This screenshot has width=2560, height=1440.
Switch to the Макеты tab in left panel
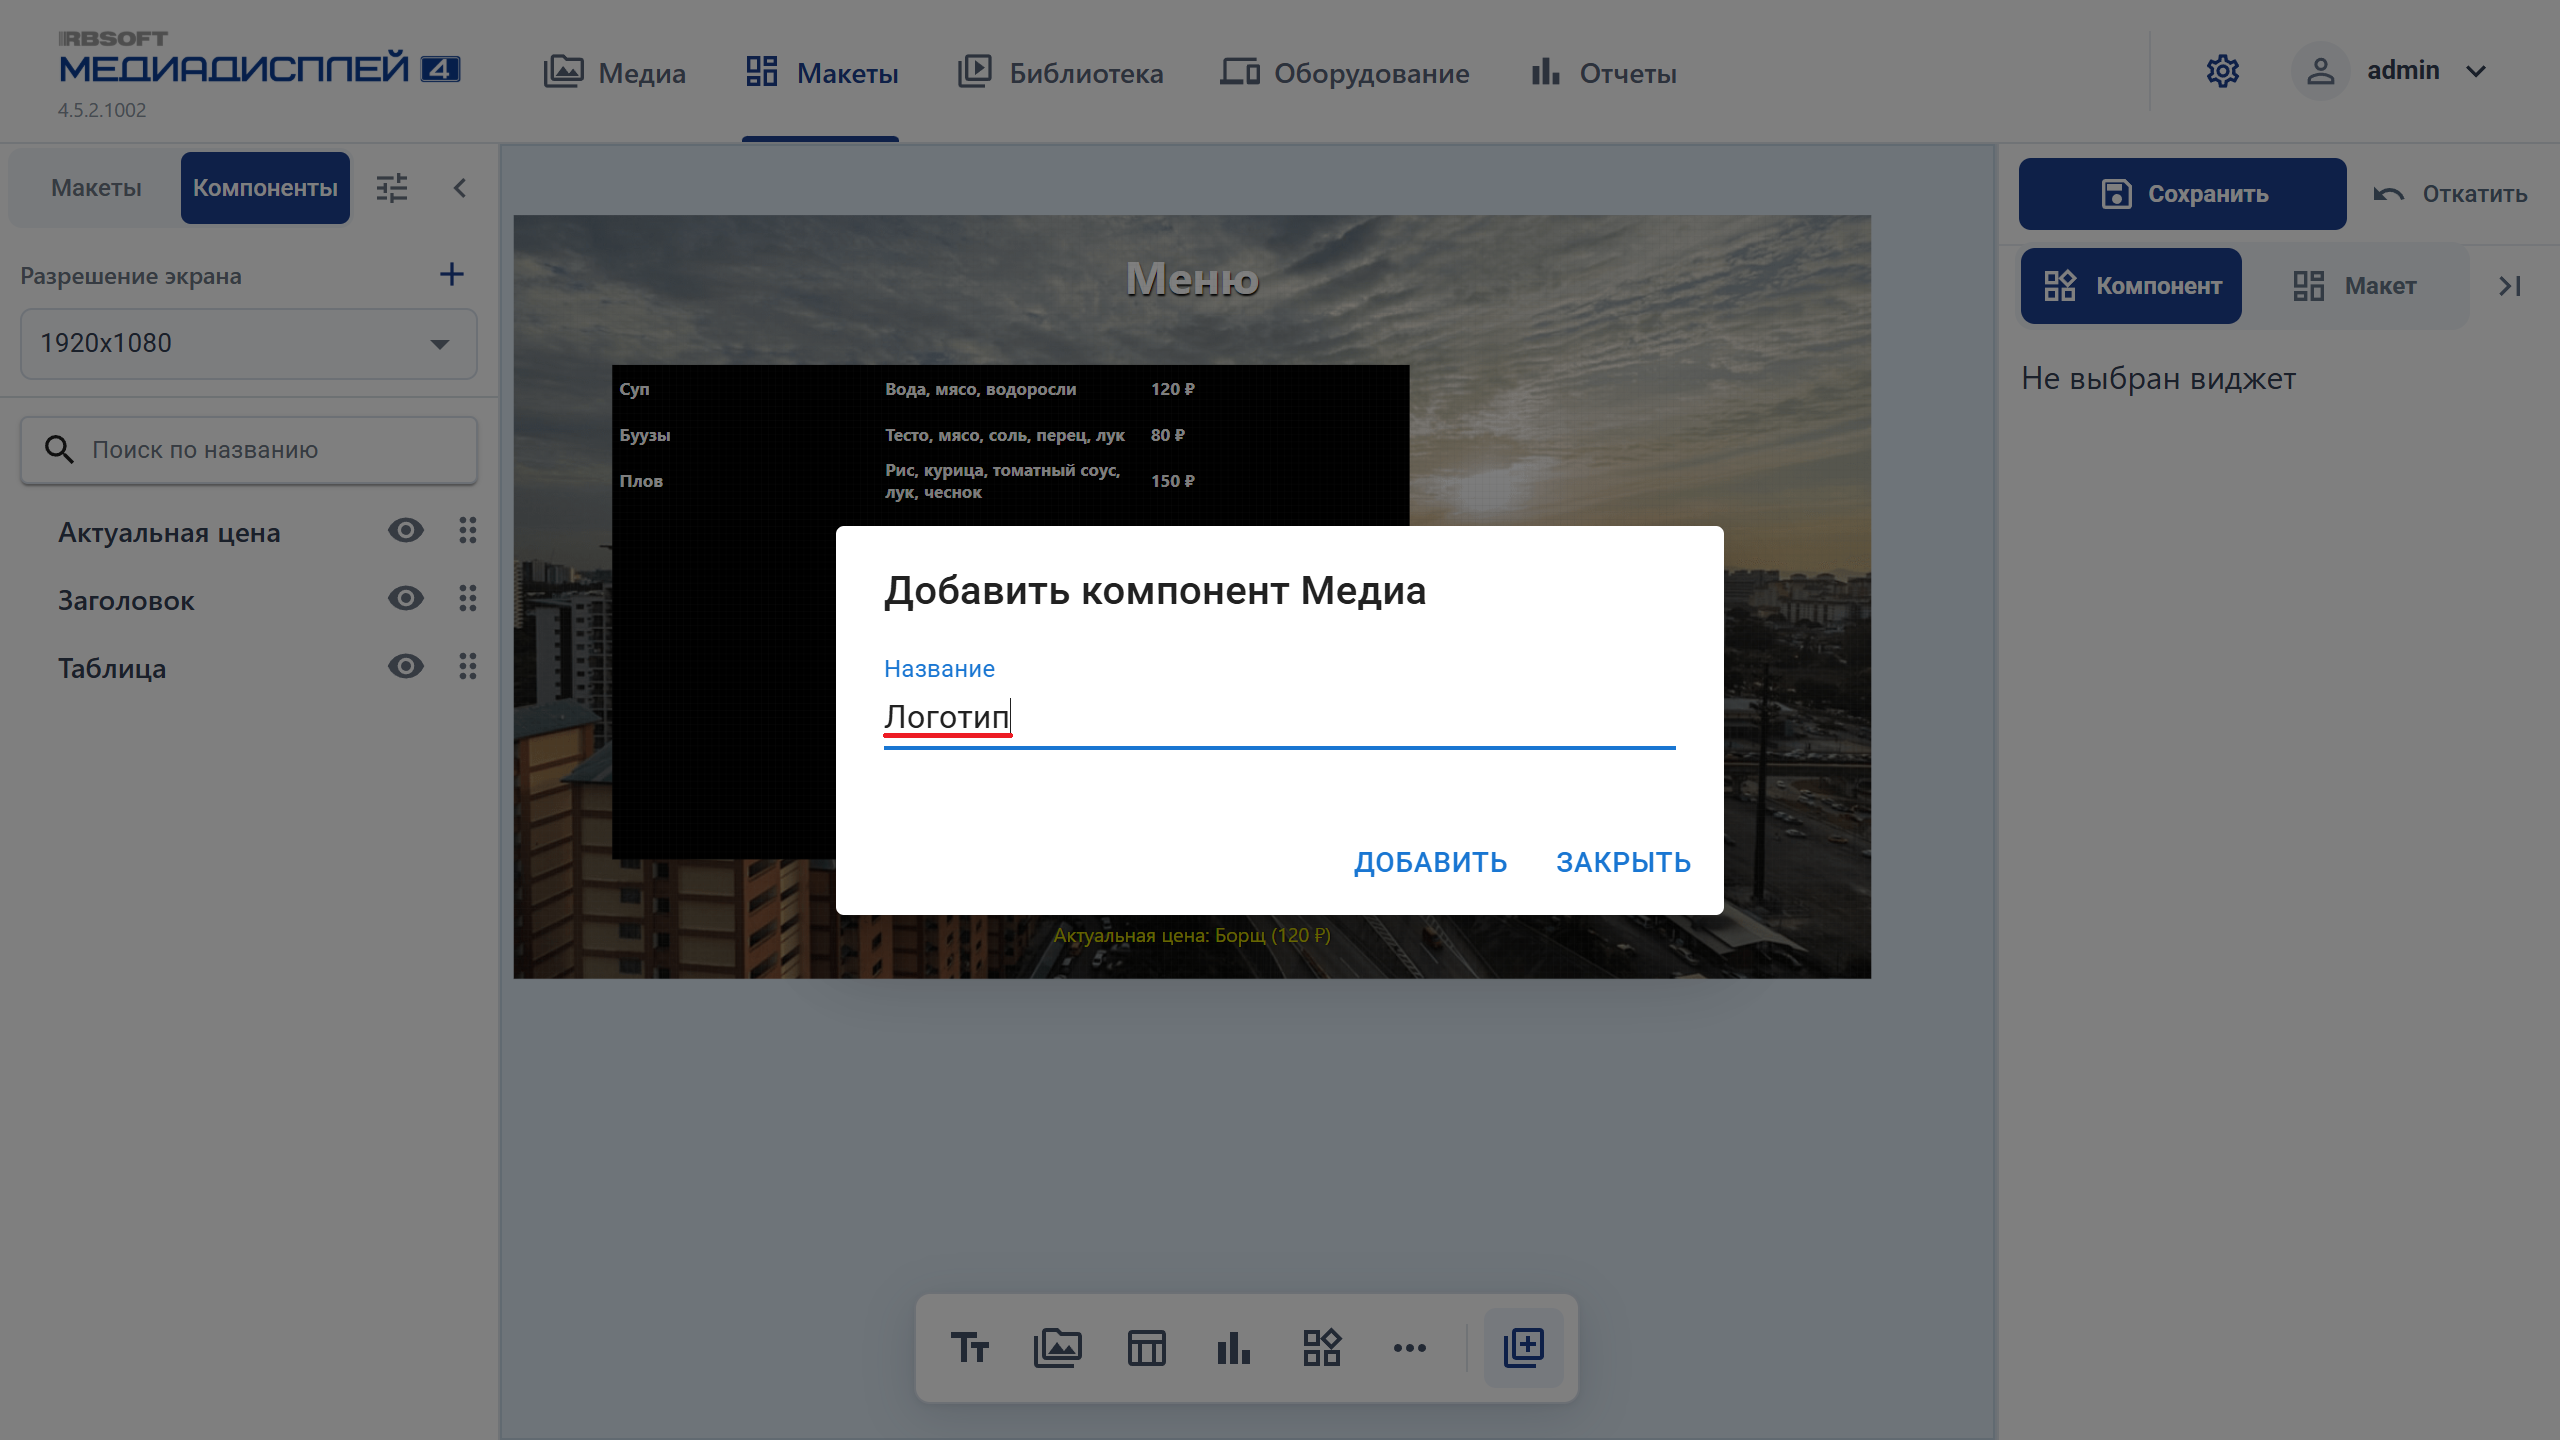coord(96,188)
